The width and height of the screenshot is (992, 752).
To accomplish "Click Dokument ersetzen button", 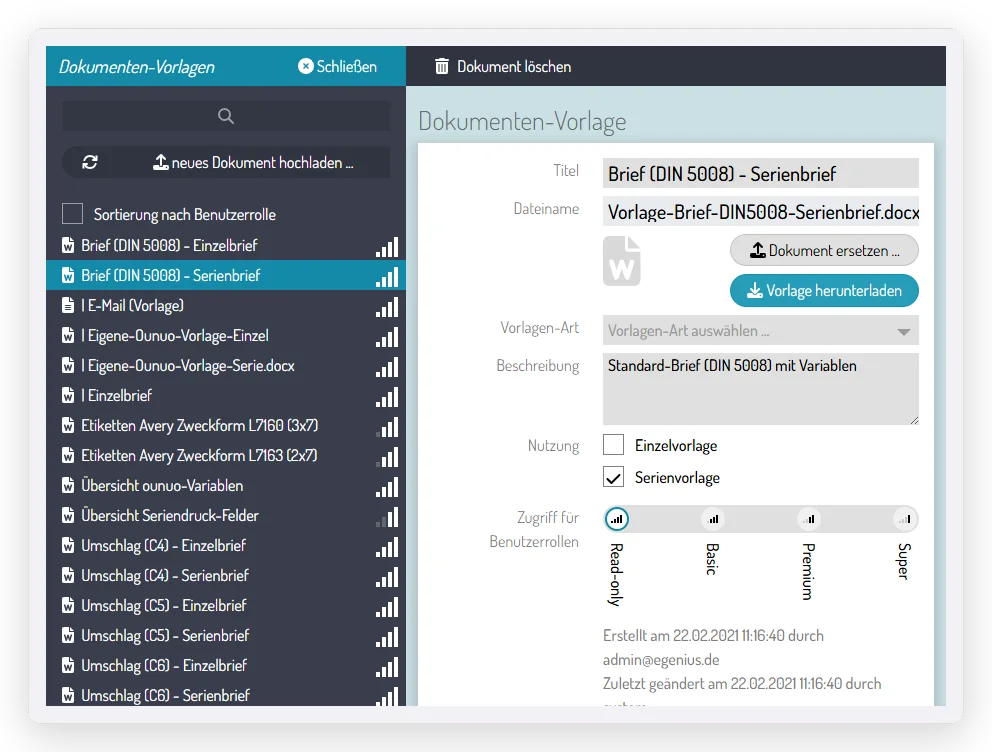I will pyautogui.click(x=824, y=250).
